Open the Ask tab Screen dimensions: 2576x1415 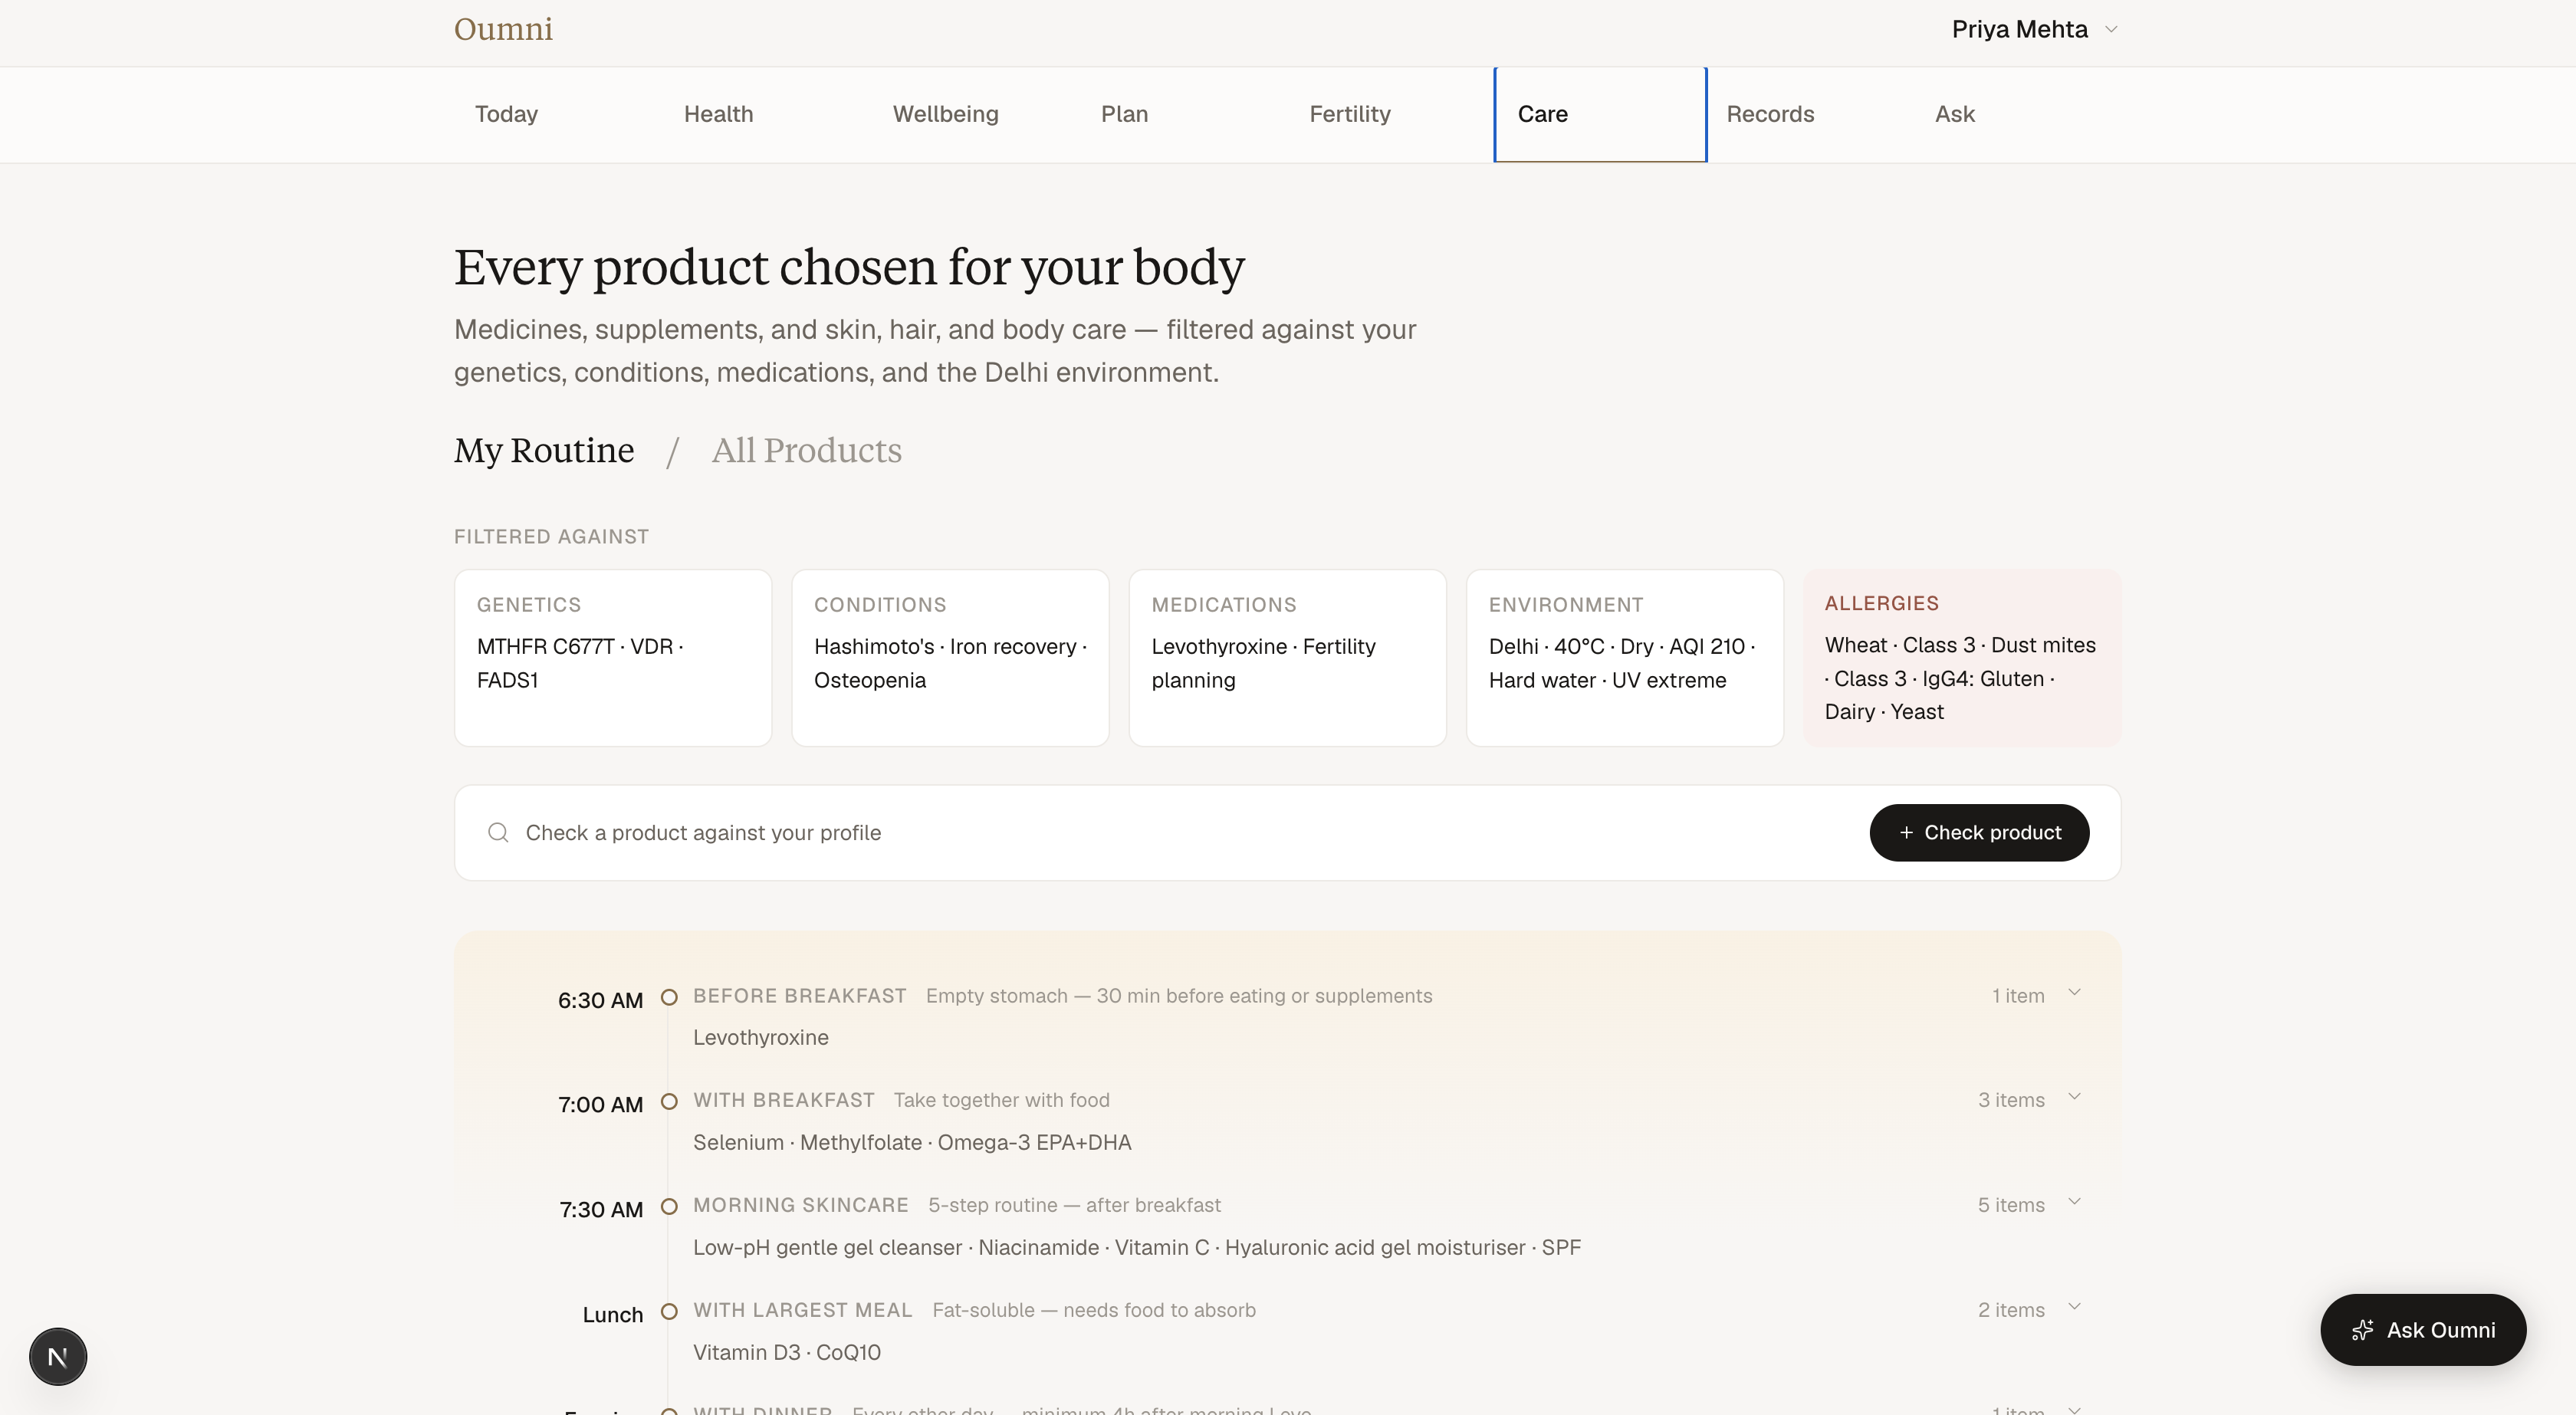point(1954,114)
